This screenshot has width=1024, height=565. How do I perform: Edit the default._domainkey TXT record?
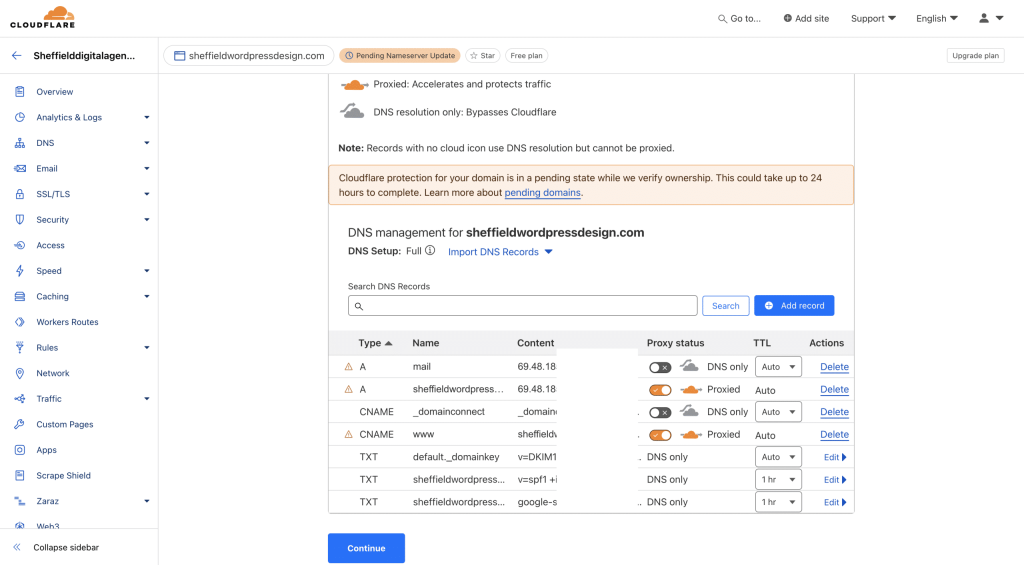835,457
